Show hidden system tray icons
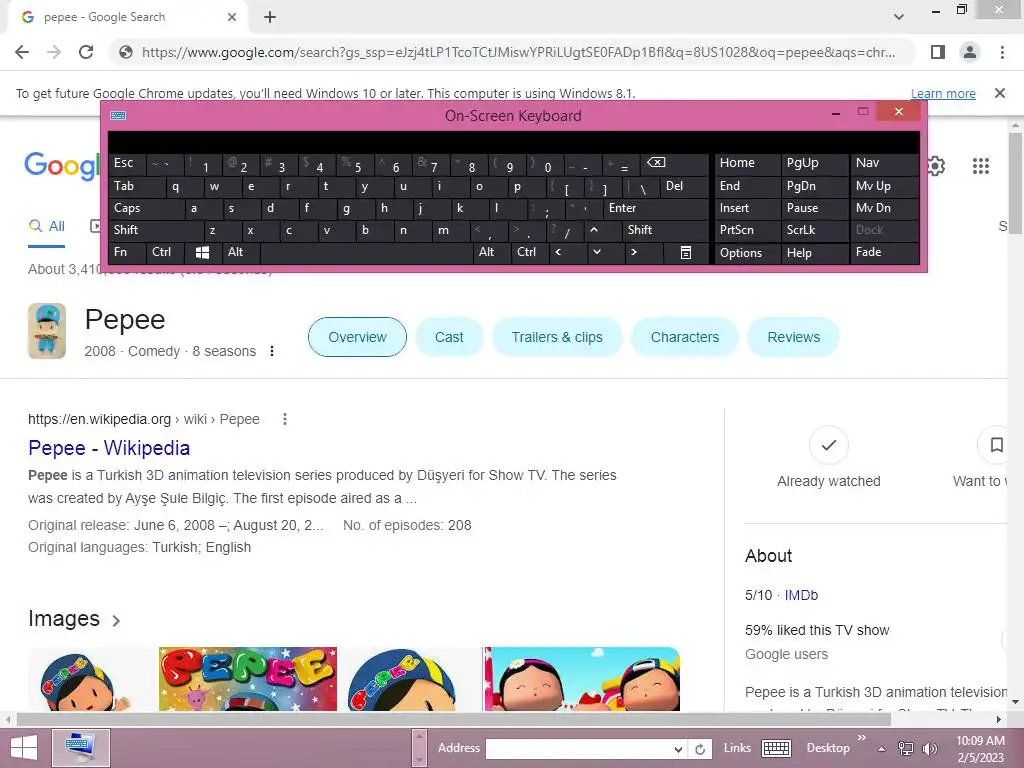The width and height of the screenshot is (1024, 768). point(882,749)
